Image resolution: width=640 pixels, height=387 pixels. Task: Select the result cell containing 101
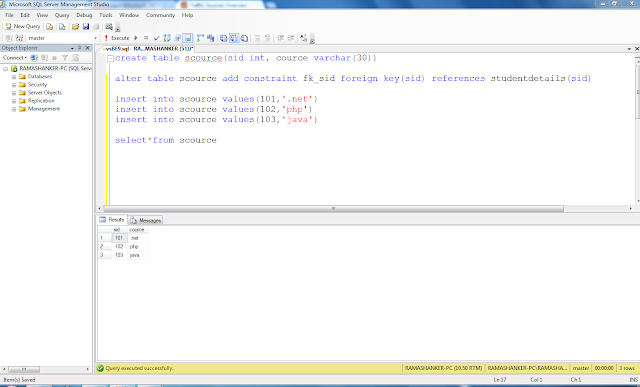pyautogui.click(x=119, y=238)
